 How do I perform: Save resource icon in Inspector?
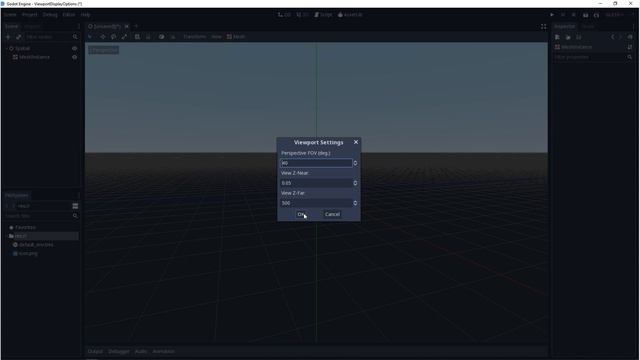578,37
